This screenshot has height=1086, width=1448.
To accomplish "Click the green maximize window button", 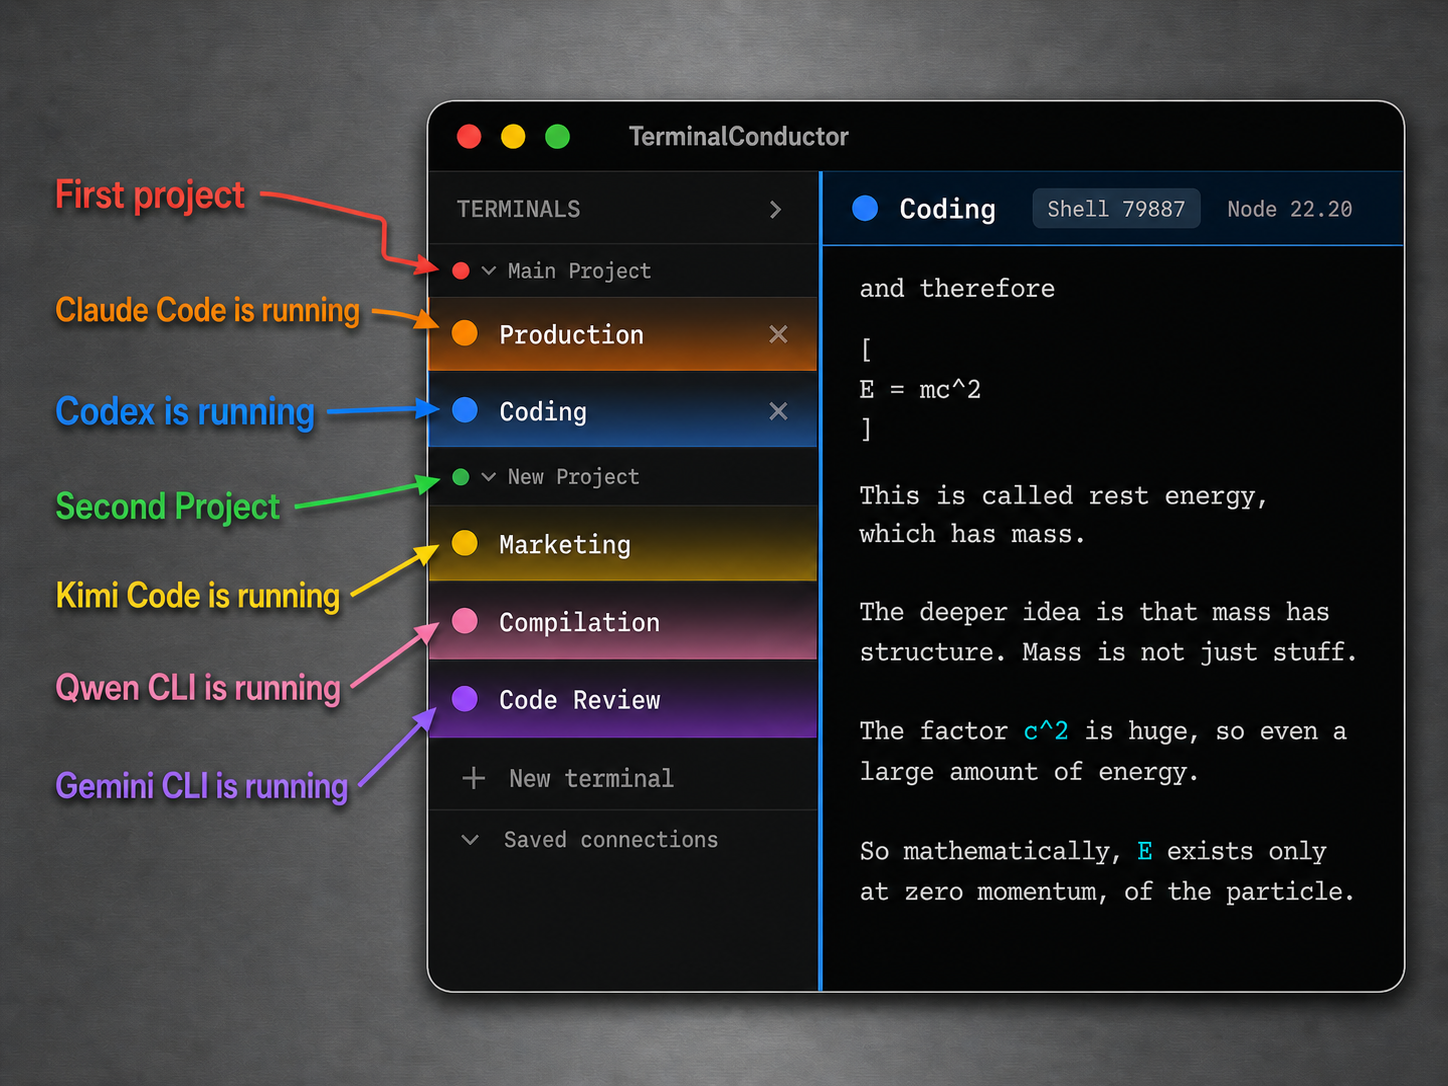I will tap(557, 136).
